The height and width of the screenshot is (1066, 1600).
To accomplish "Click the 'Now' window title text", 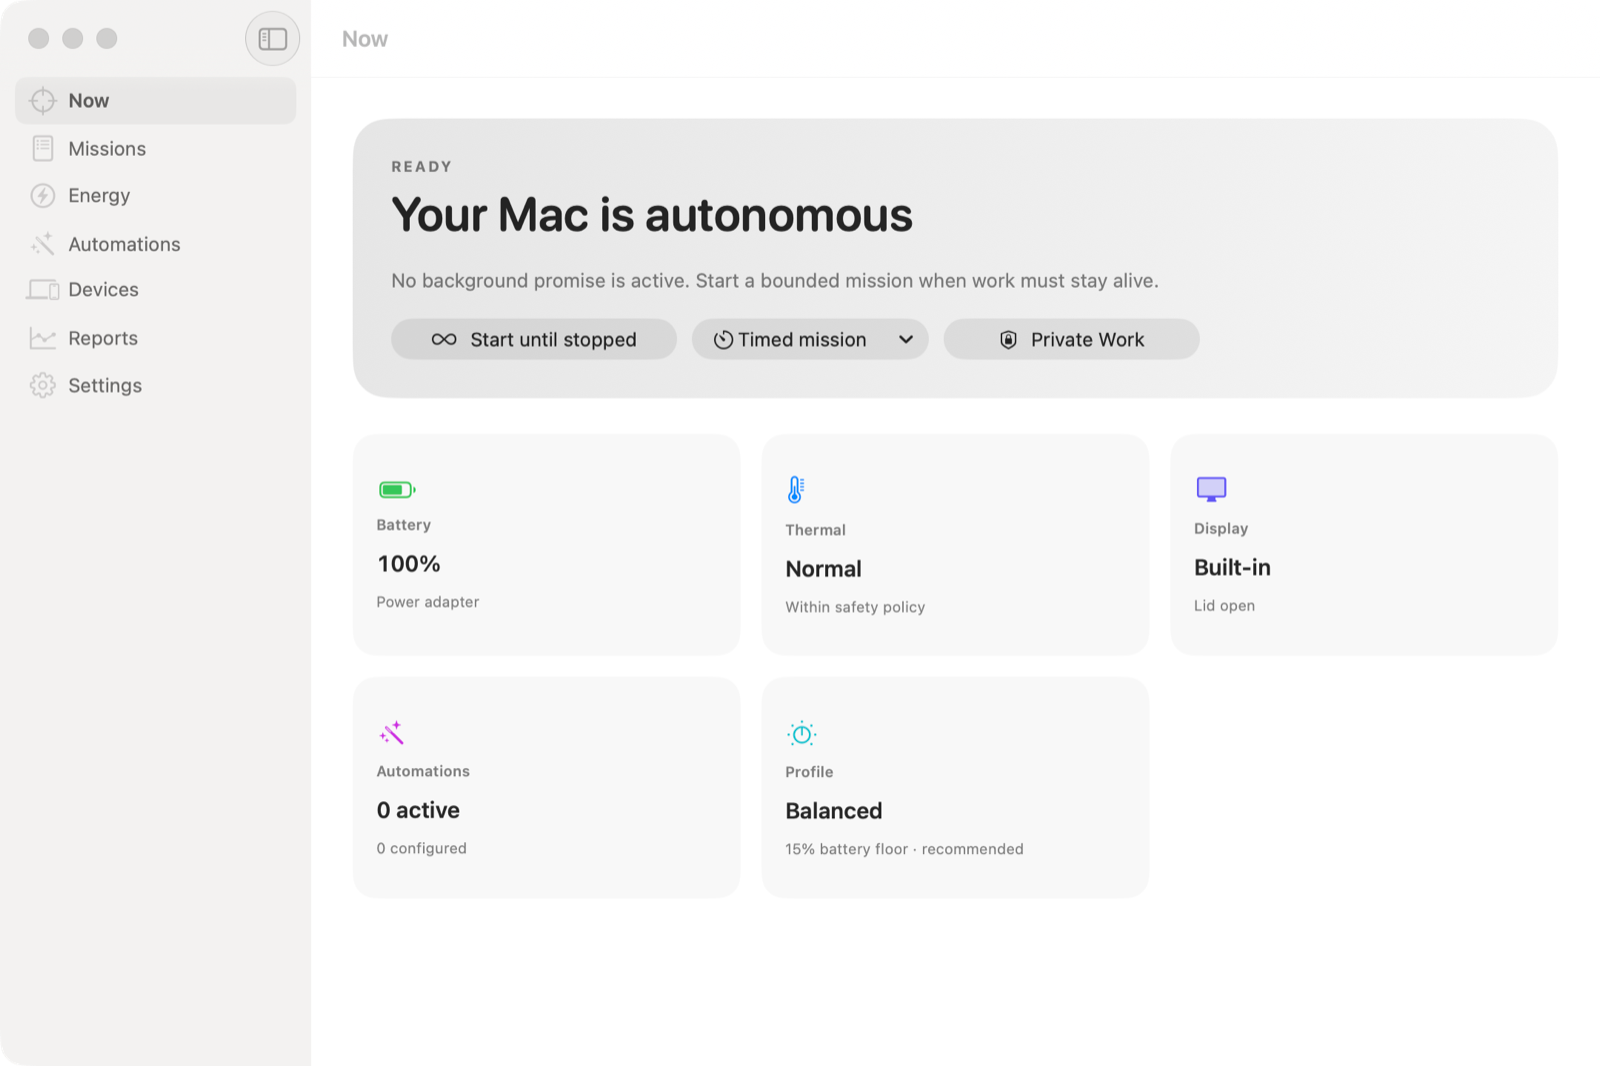I will point(365,39).
